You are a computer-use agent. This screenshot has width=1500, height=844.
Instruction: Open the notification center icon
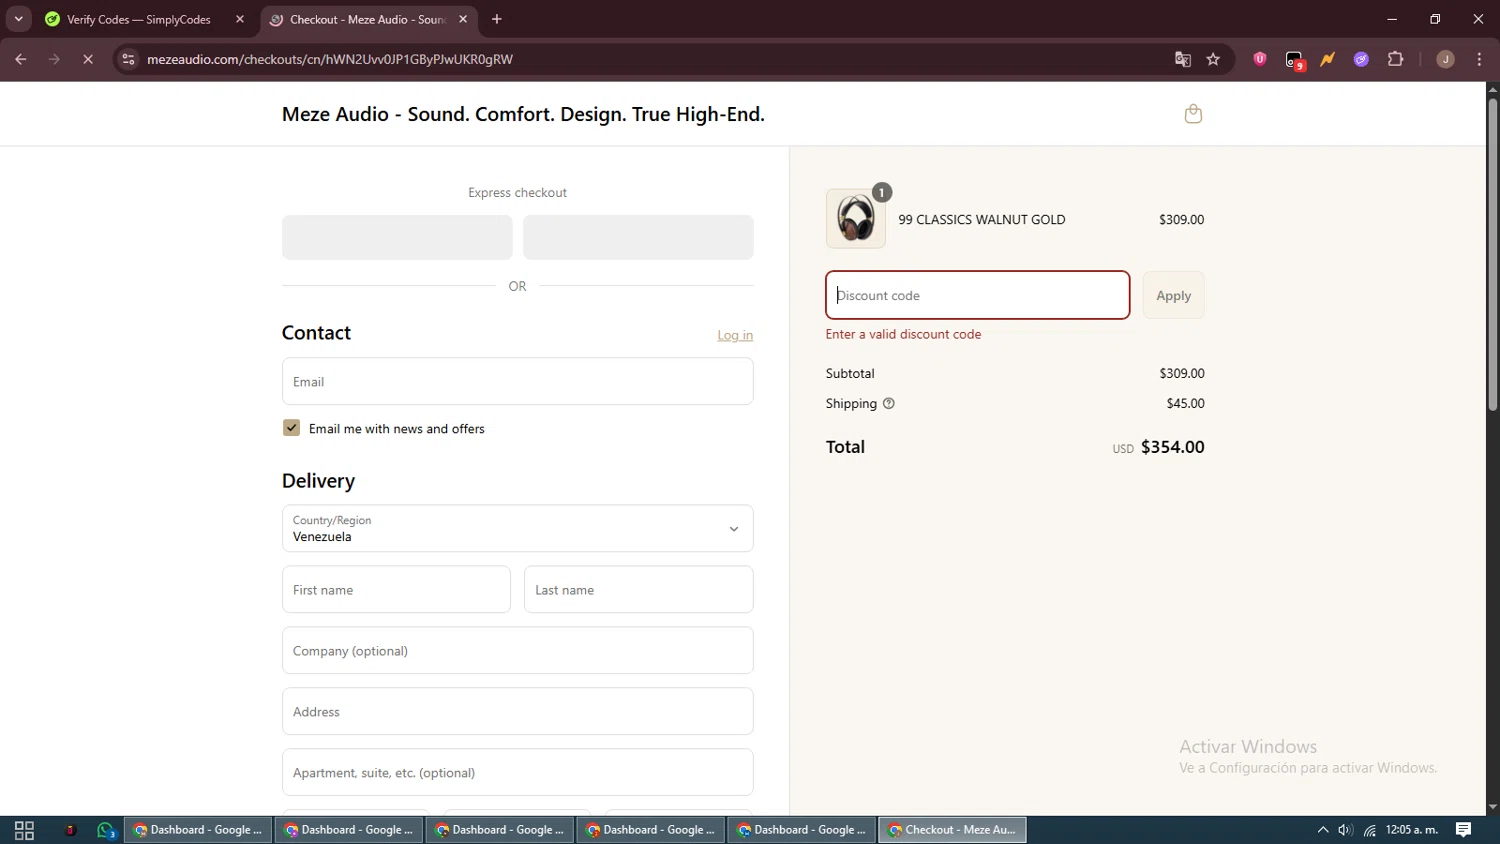pyautogui.click(x=1463, y=830)
